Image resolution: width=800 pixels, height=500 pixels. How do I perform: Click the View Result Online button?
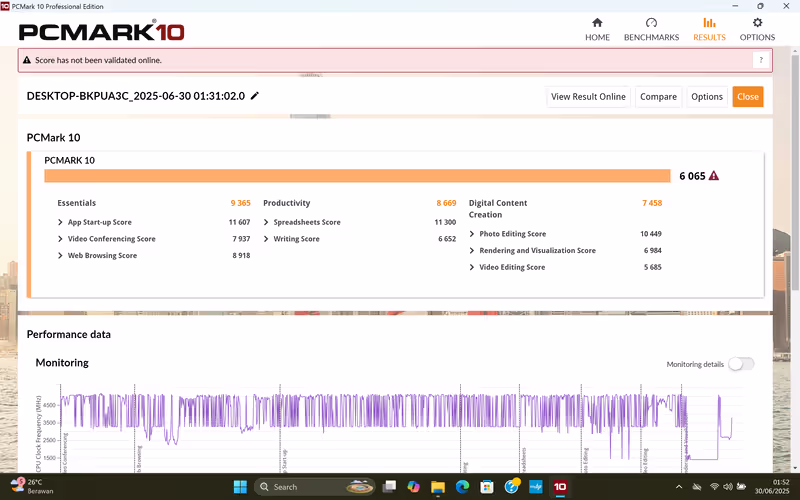coord(588,97)
